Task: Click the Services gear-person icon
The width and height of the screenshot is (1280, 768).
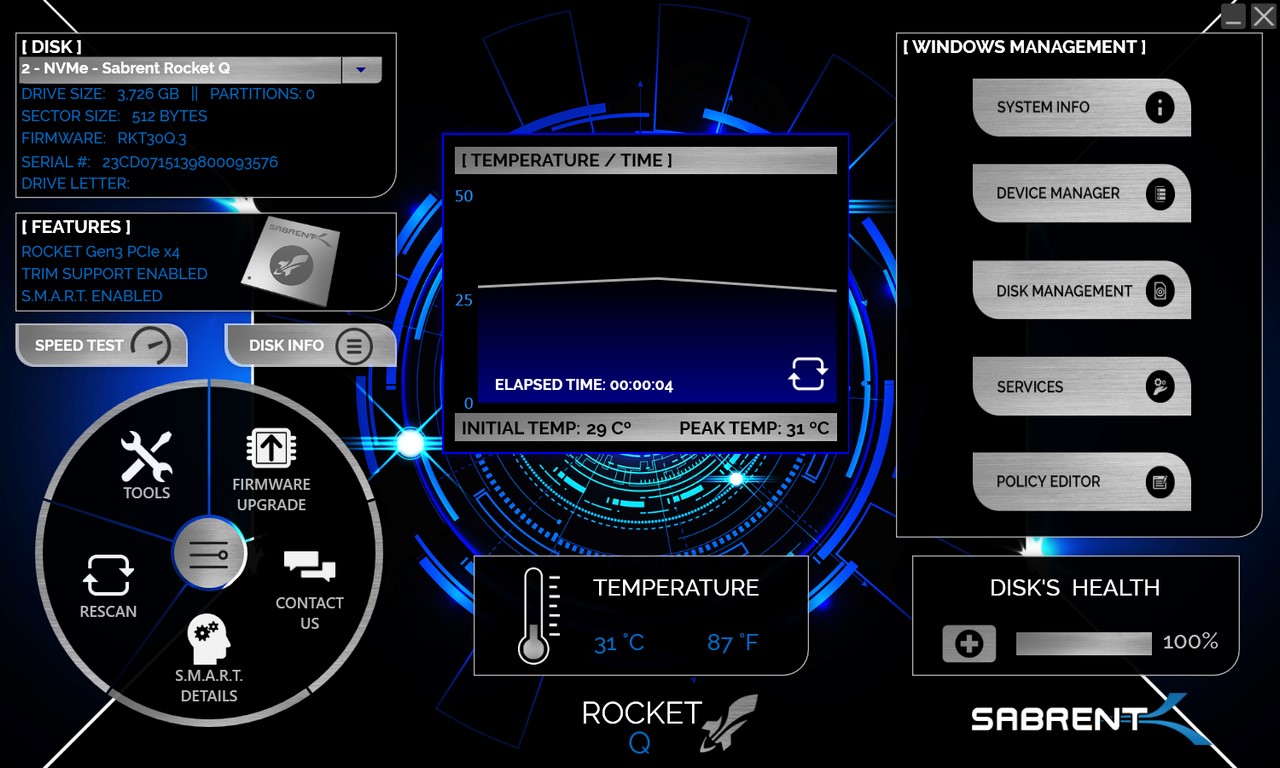Action: [x=1159, y=387]
